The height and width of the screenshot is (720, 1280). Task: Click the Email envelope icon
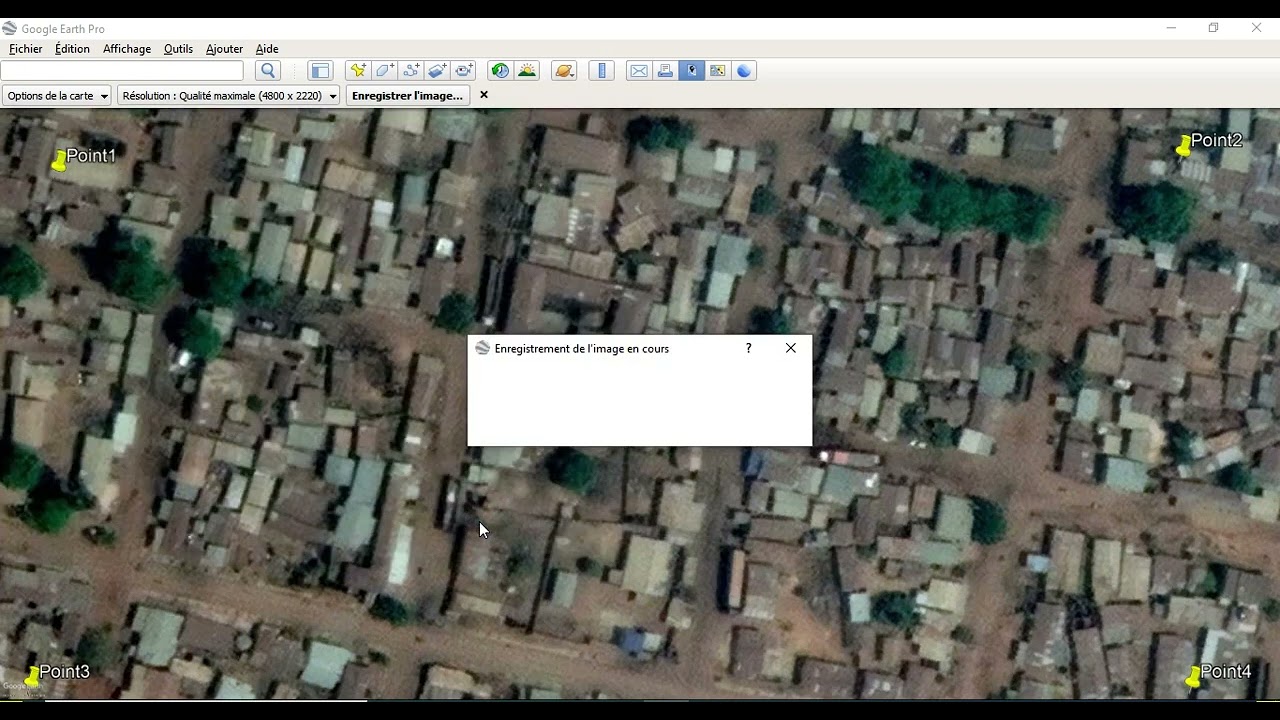[638, 70]
